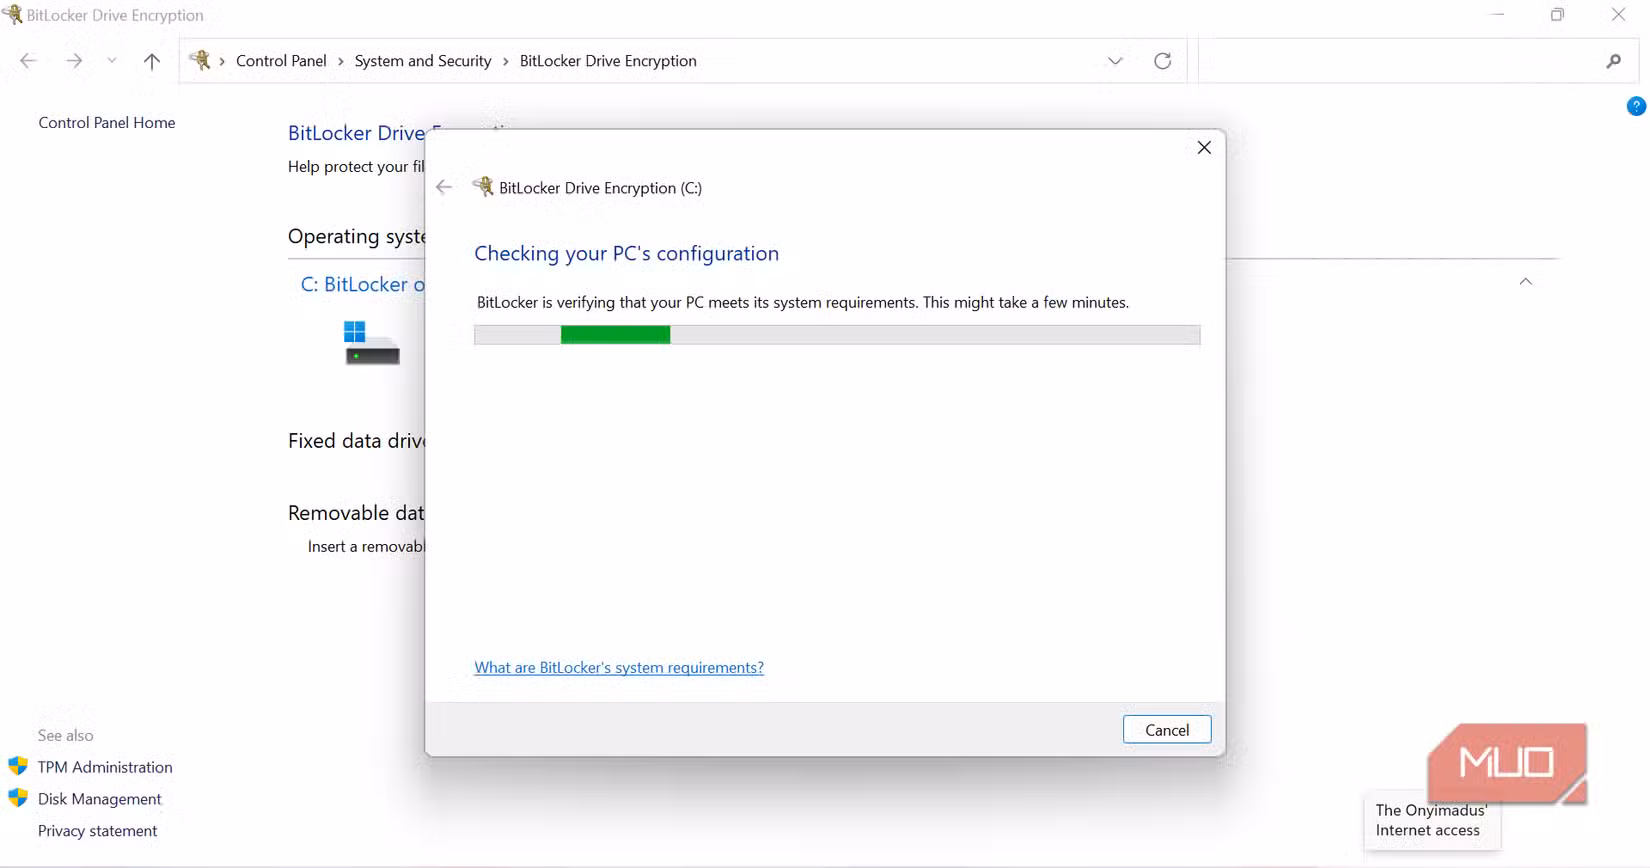Close the BitLocker Drive Encryption window

point(1618,15)
